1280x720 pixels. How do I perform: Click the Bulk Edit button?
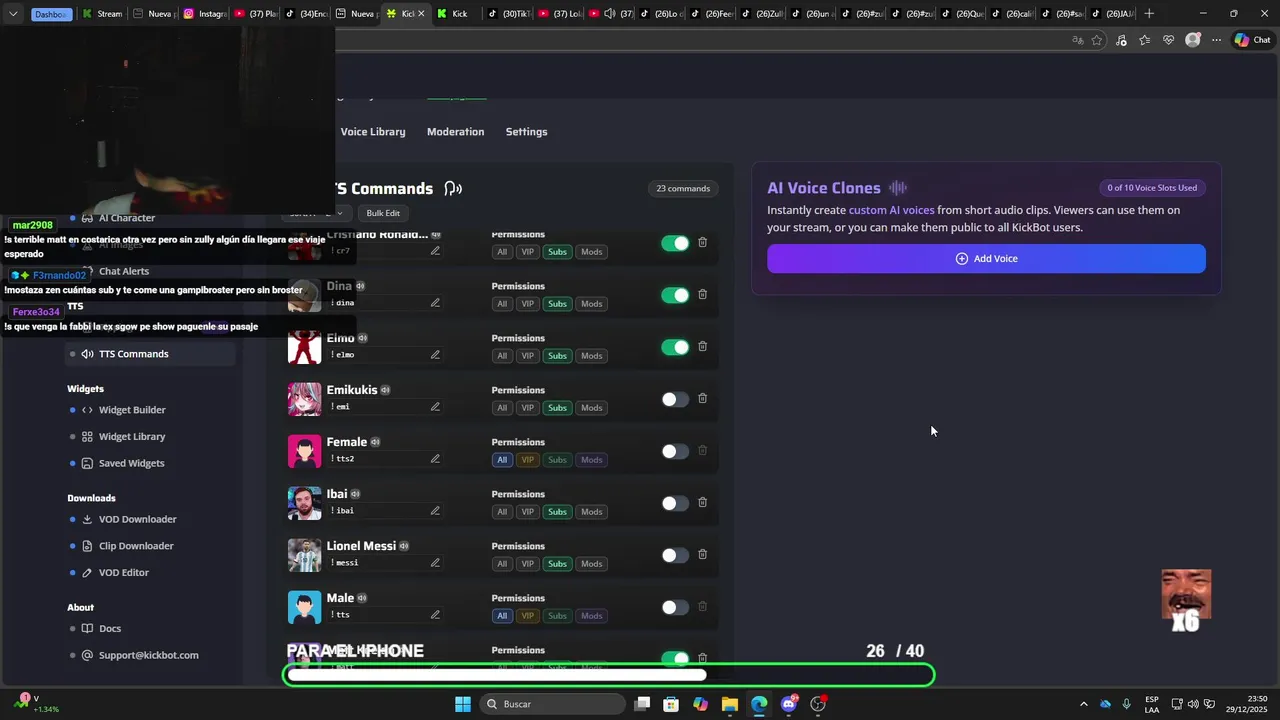click(383, 213)
